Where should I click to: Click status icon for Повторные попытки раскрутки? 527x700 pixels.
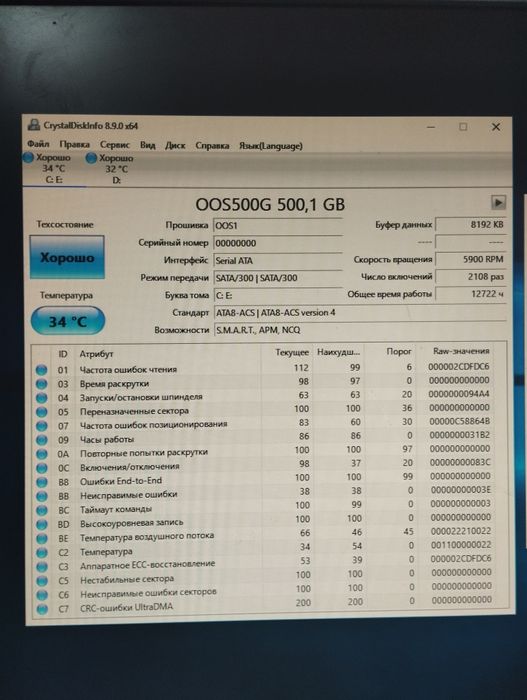42,454
